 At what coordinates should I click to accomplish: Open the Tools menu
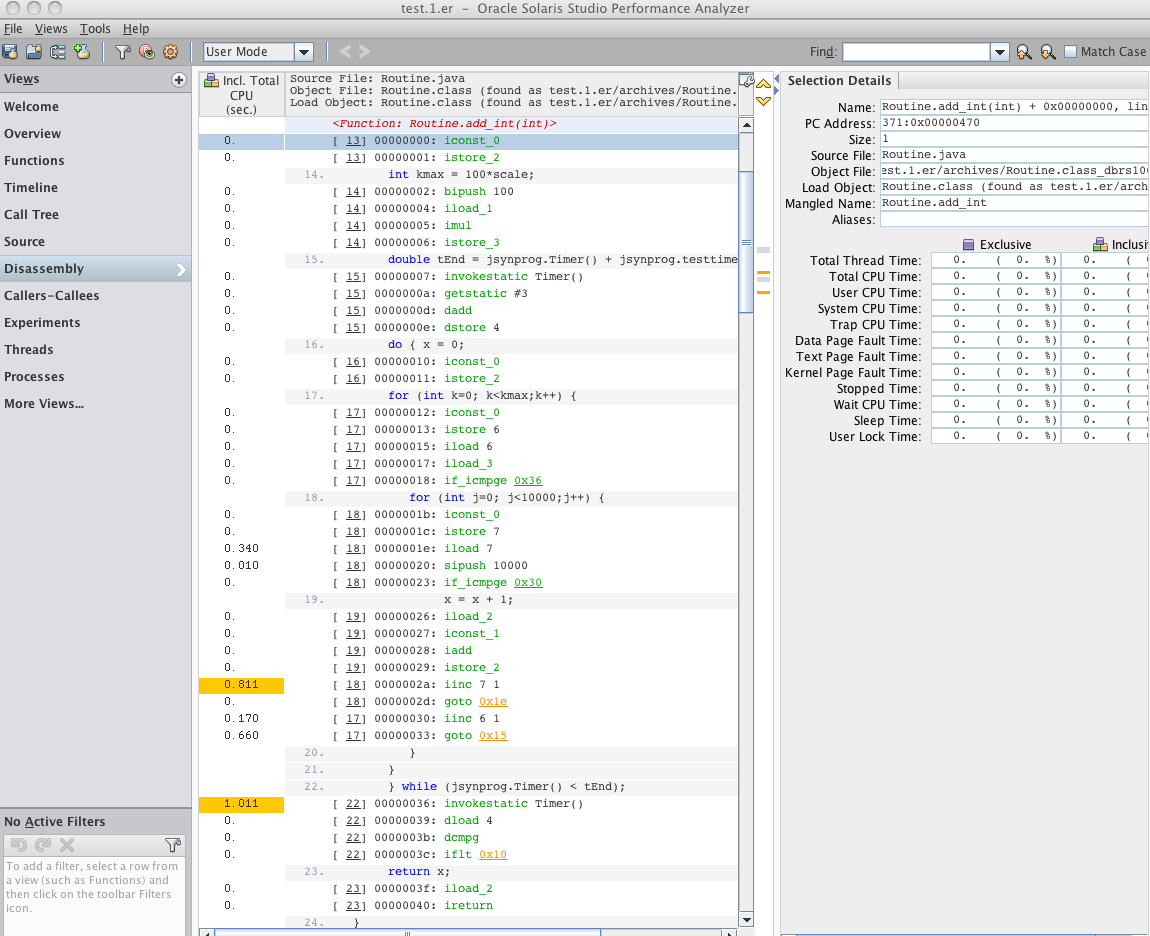95,29
